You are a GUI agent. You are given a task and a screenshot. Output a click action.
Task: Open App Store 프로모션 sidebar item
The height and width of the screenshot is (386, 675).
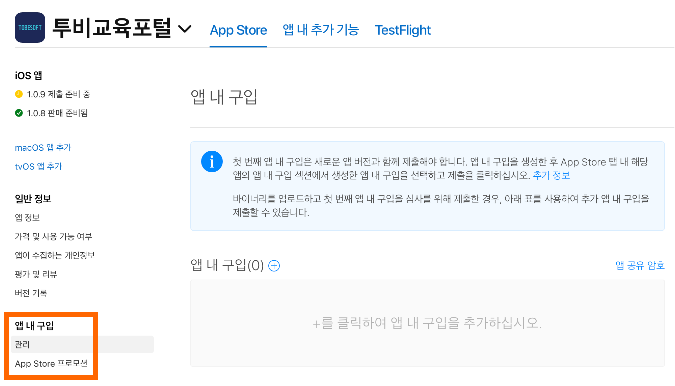click(51, 364)
